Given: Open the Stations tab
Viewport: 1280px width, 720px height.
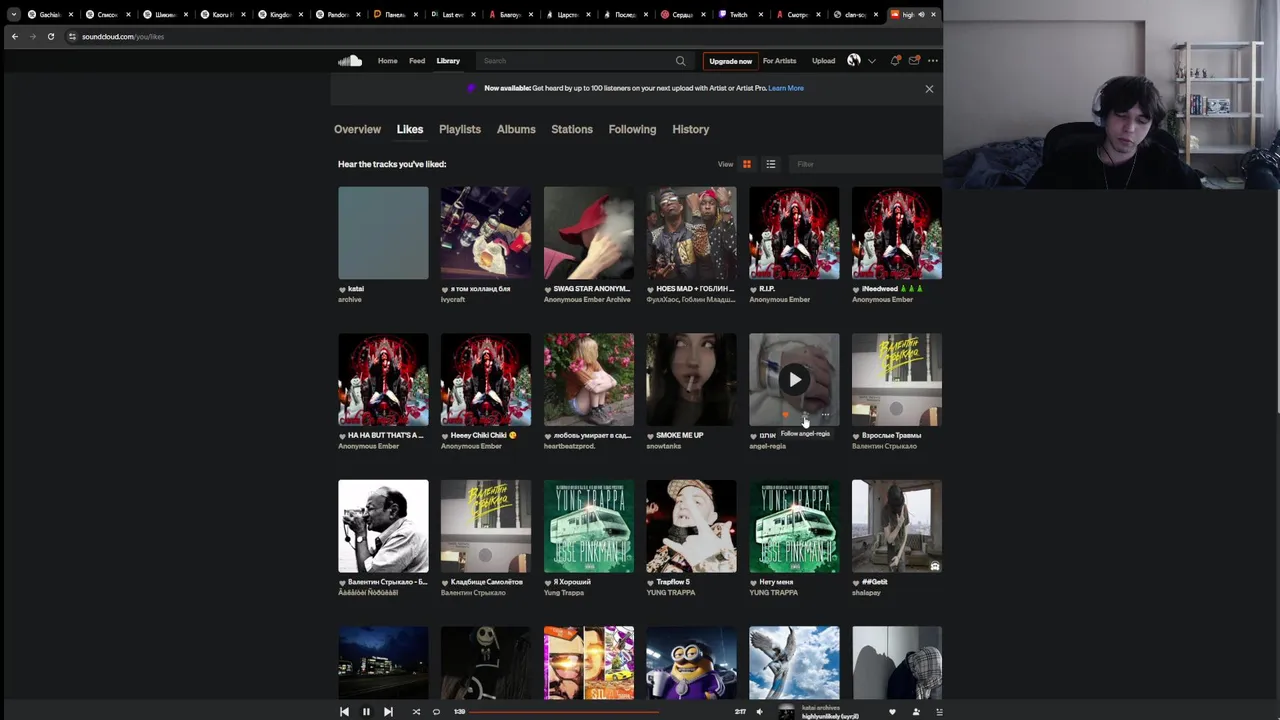Looking at the screenshot, I should [572, 129].
